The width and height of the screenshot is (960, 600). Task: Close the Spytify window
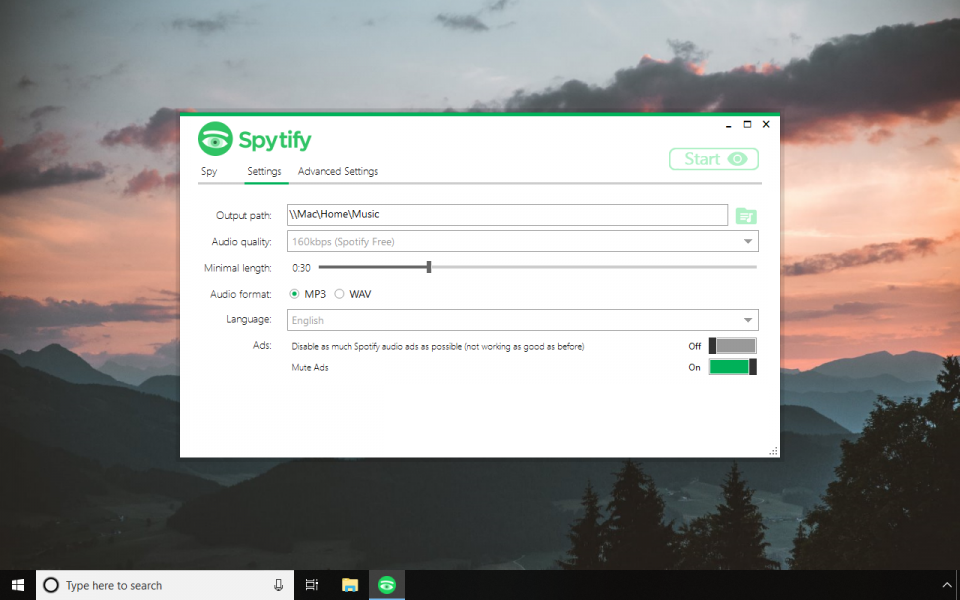coord(766,124)
